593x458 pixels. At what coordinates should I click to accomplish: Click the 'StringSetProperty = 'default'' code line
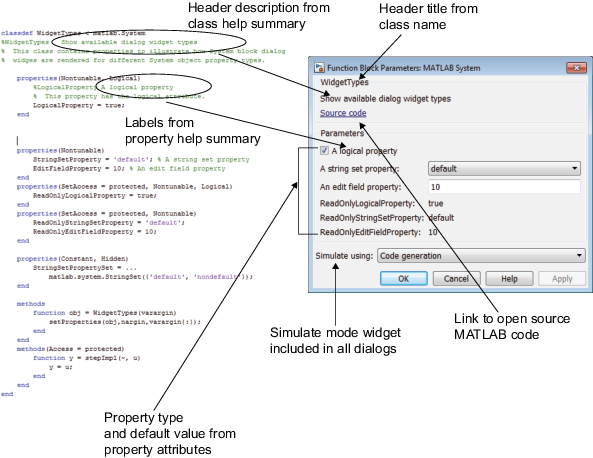[141, 159]
